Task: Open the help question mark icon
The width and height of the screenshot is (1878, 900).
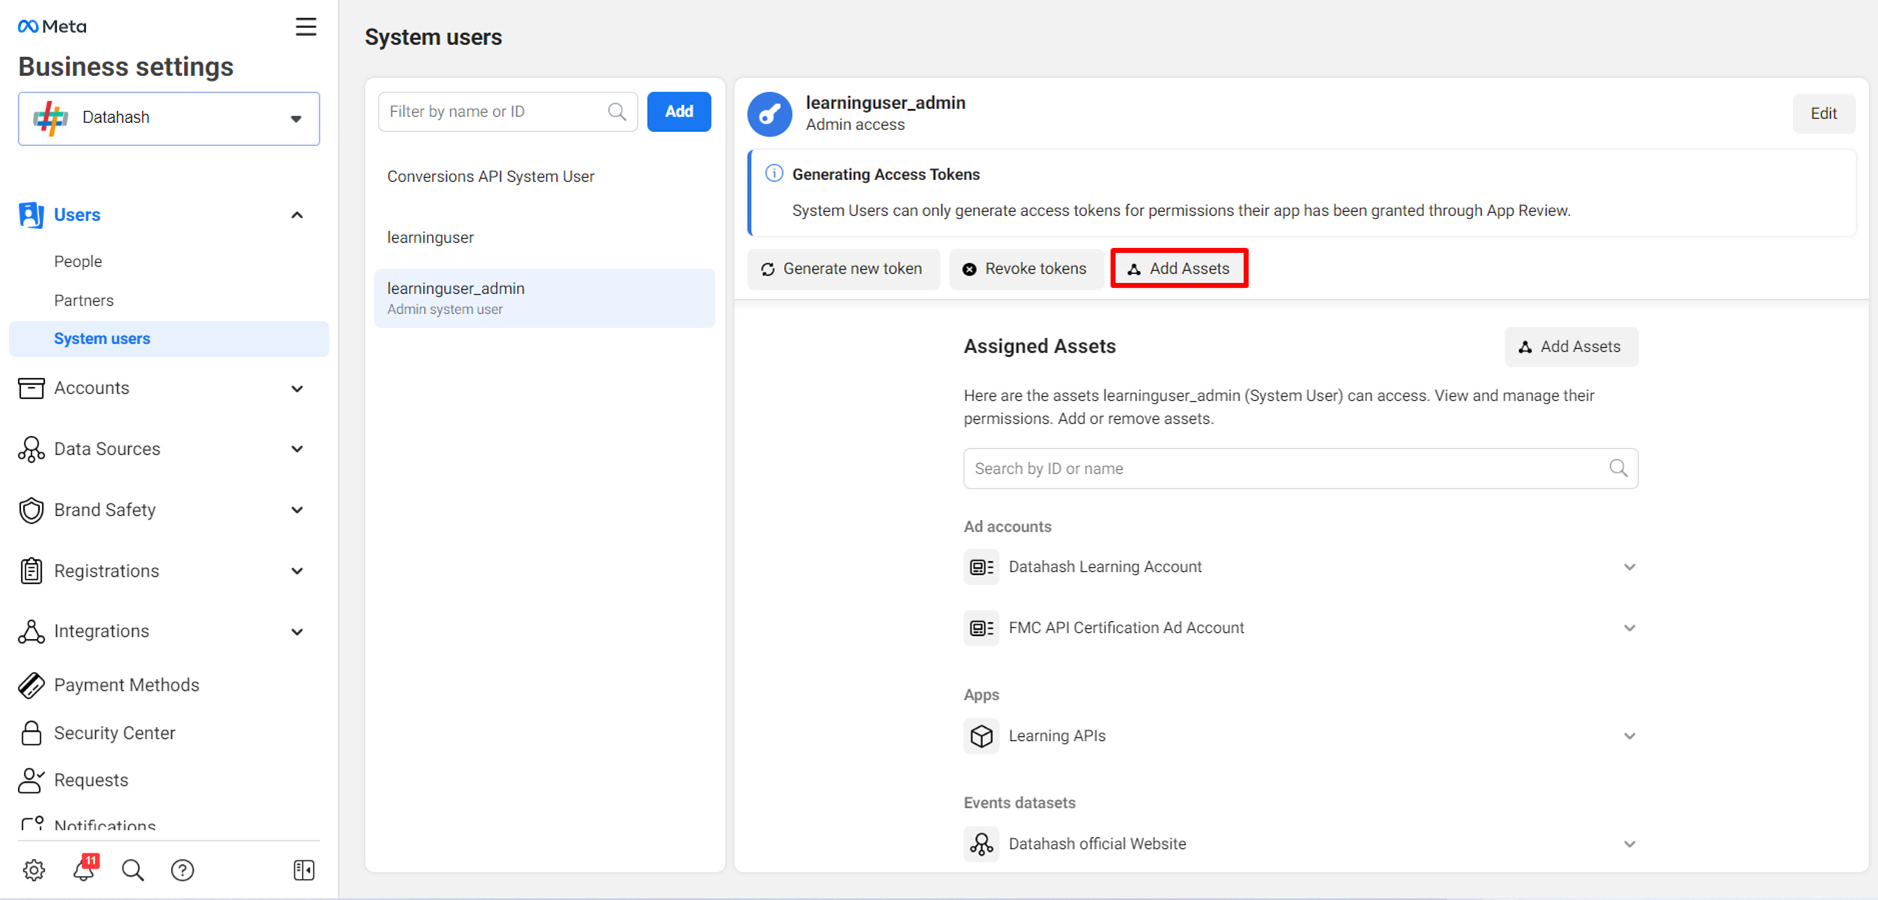Action: pyautogui.click(x=182, y=870)
